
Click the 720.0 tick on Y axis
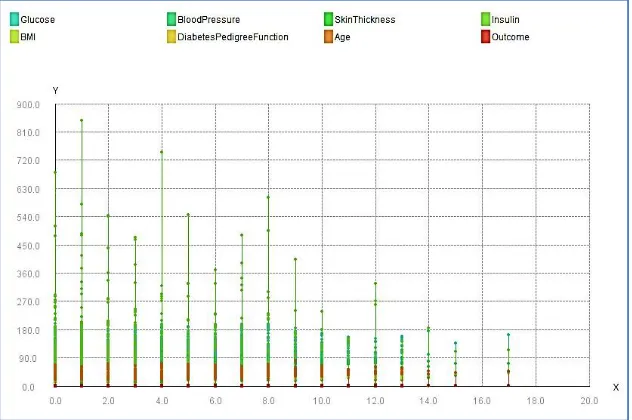tap(28, 161)
